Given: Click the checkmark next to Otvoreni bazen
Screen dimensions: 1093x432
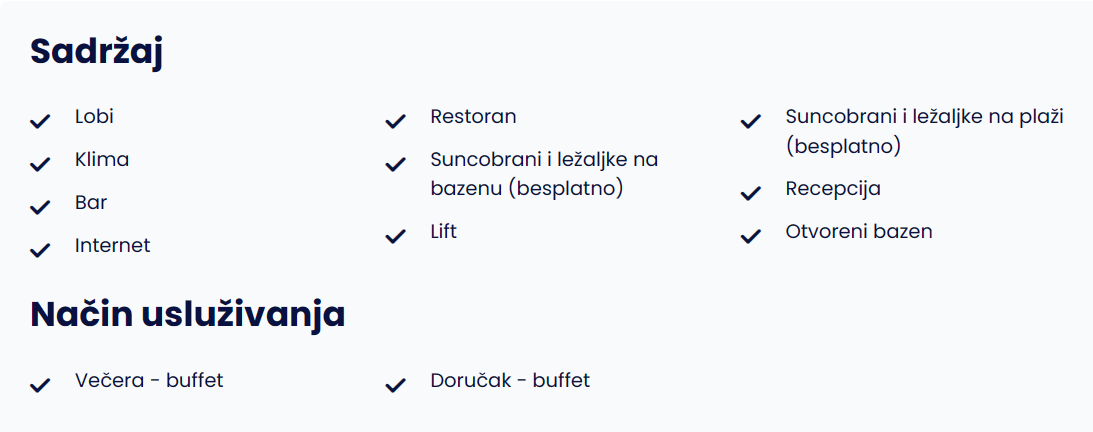Looking at the screenshot, I should pyautogui.click(x=750, y=237).
